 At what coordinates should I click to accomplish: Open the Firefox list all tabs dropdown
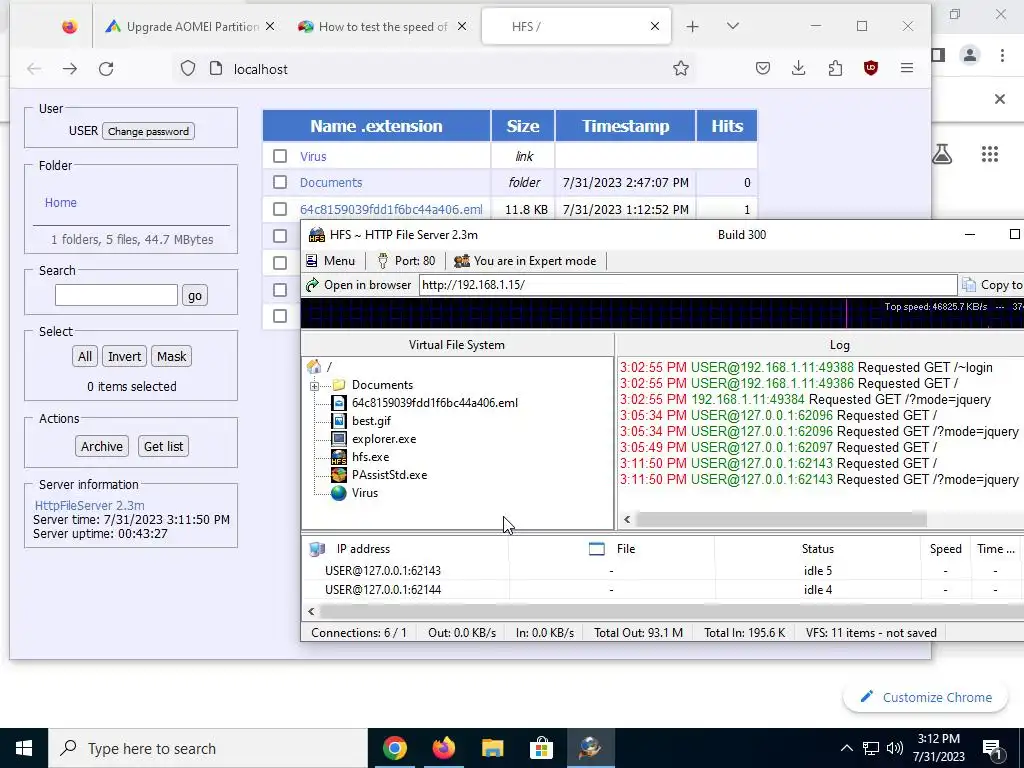(x=733, y=26)
